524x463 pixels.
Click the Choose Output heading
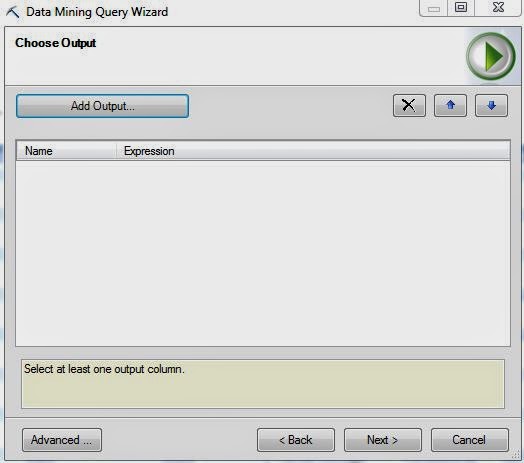[55, 43]
